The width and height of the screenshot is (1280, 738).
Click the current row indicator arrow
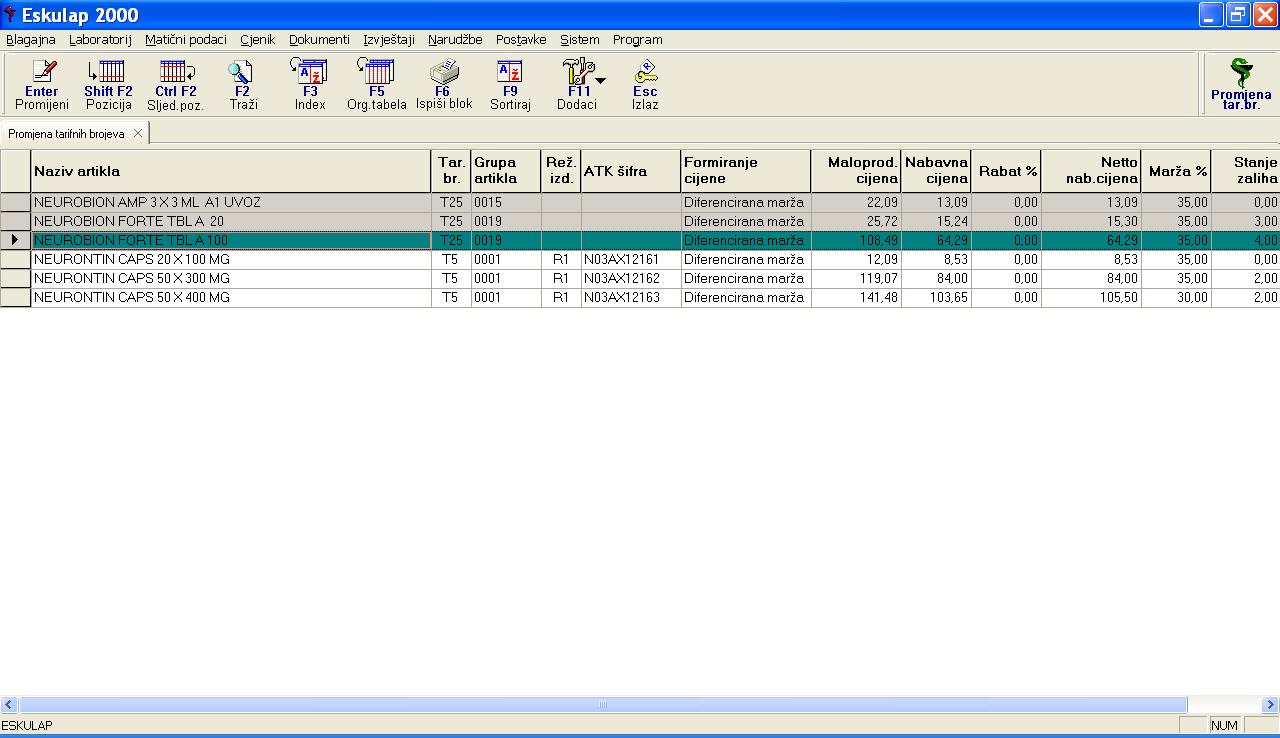(x=15, y=240)
